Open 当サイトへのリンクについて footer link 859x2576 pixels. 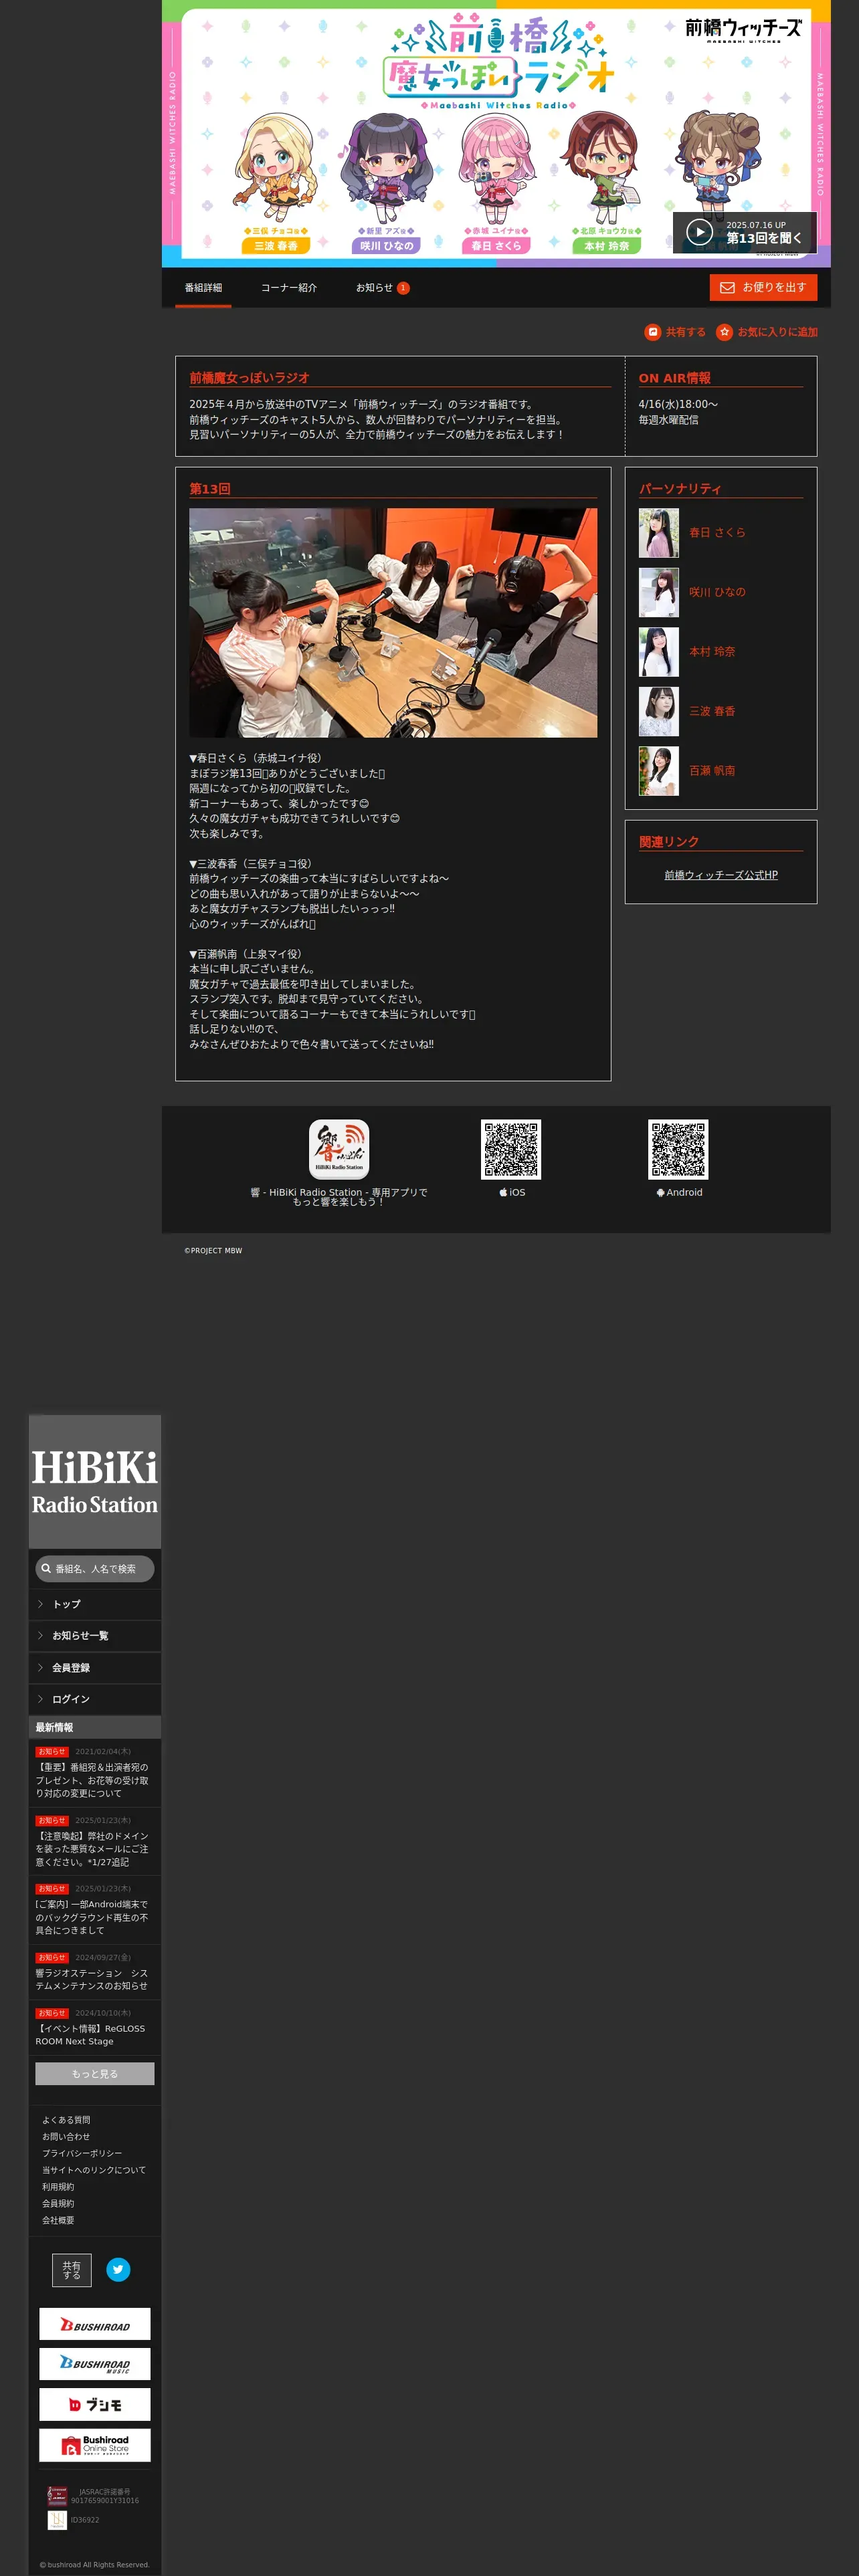pyautogui.click(x=94, y=2170)
